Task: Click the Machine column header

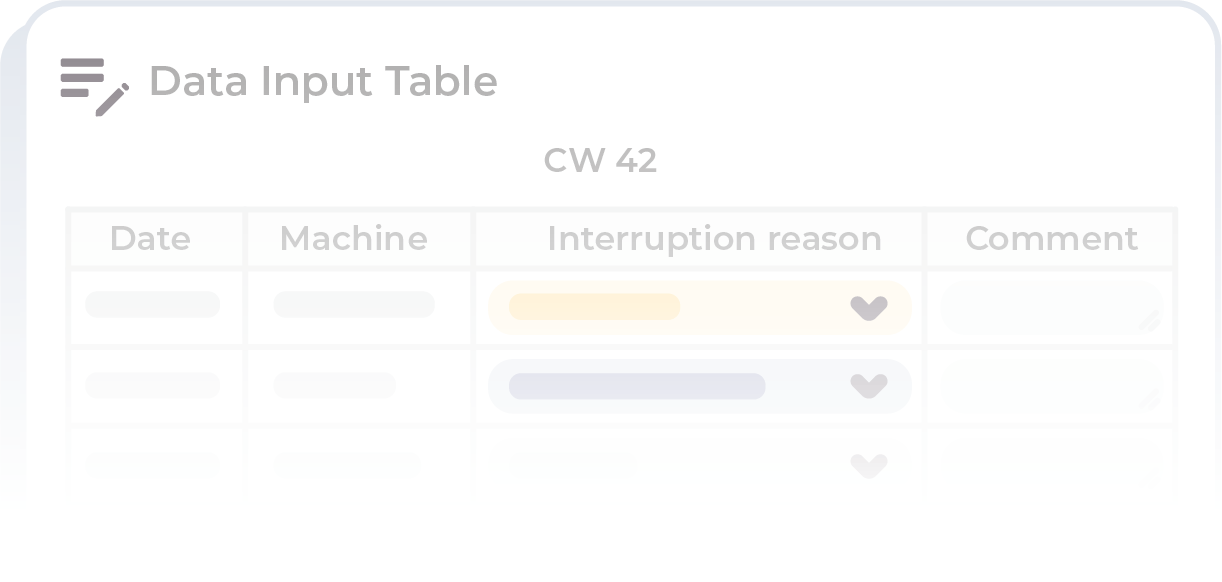Action: 353,239
